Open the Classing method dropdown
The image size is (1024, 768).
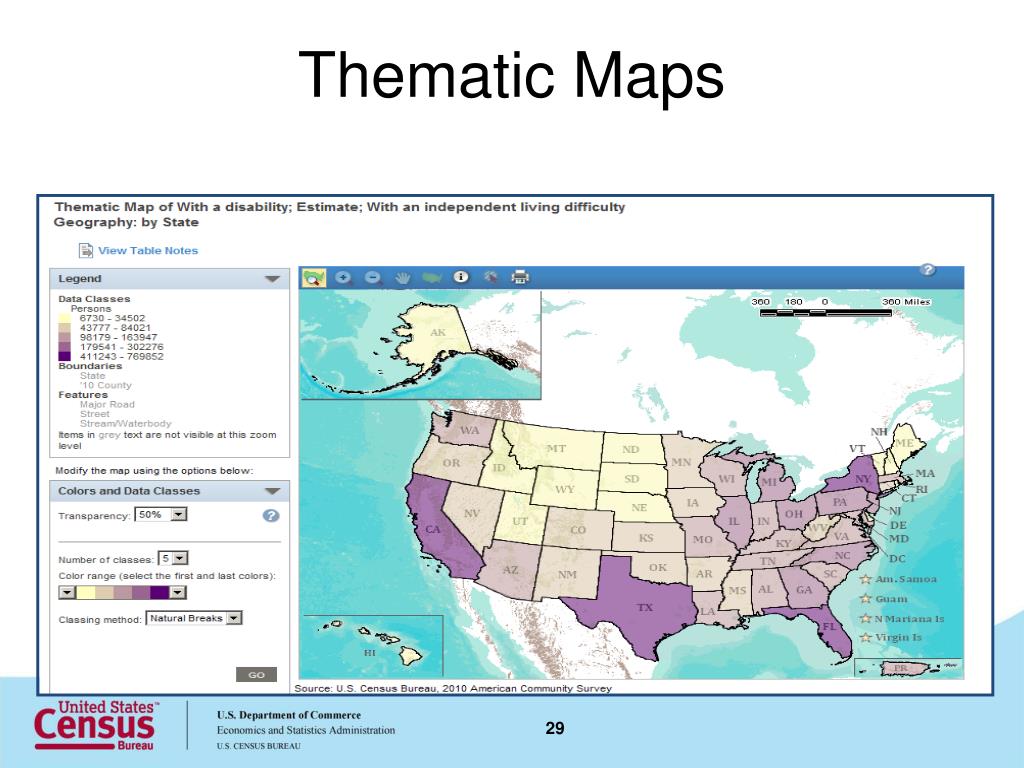coord(234,618)
